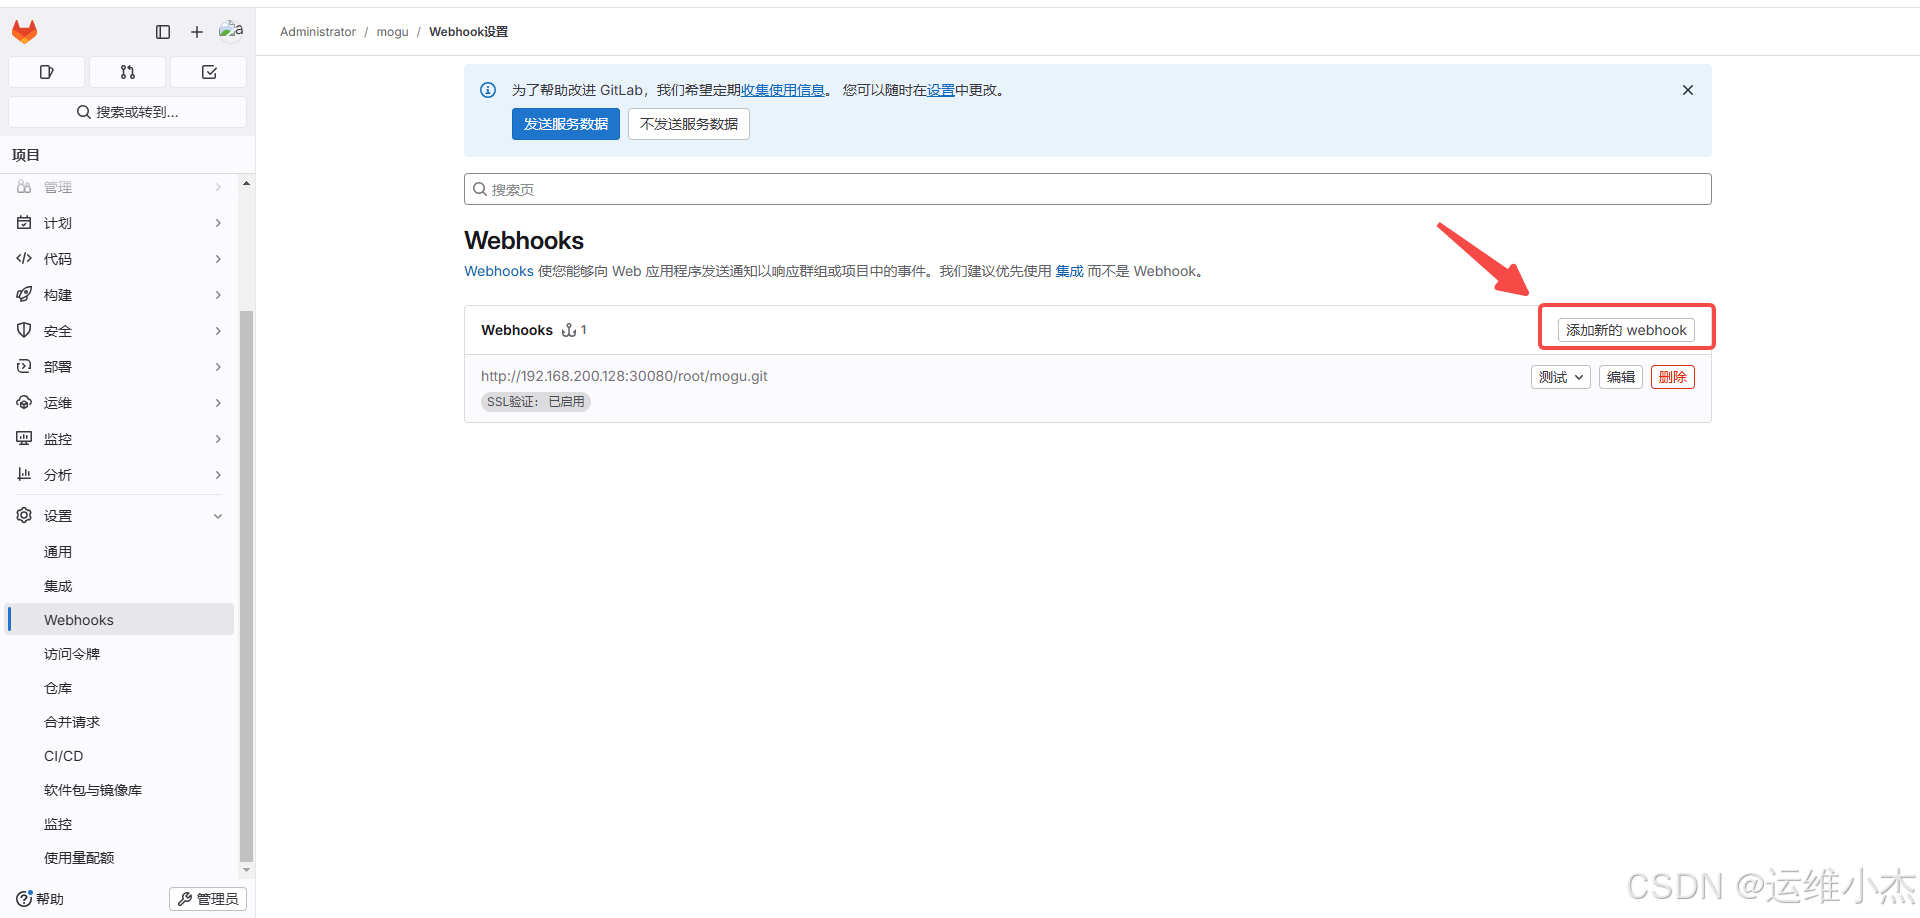Screen dimensions: 1920x918
Task: Click the 运维 operations icon
Action: 24,403
